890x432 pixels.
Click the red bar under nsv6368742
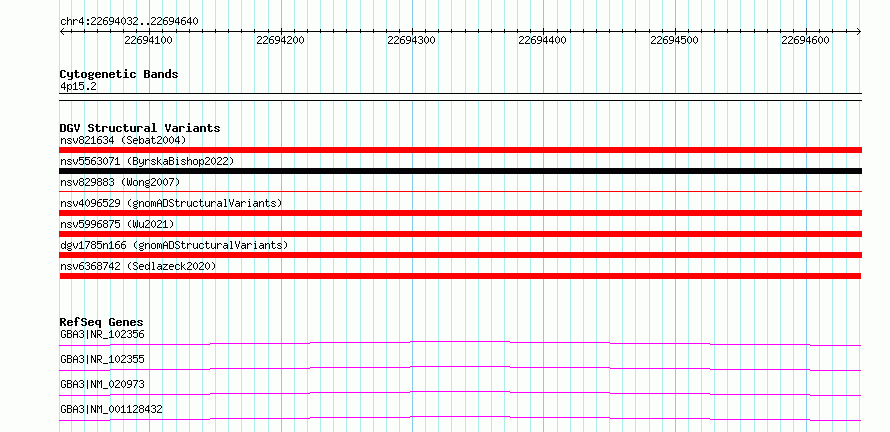[461, 276]
